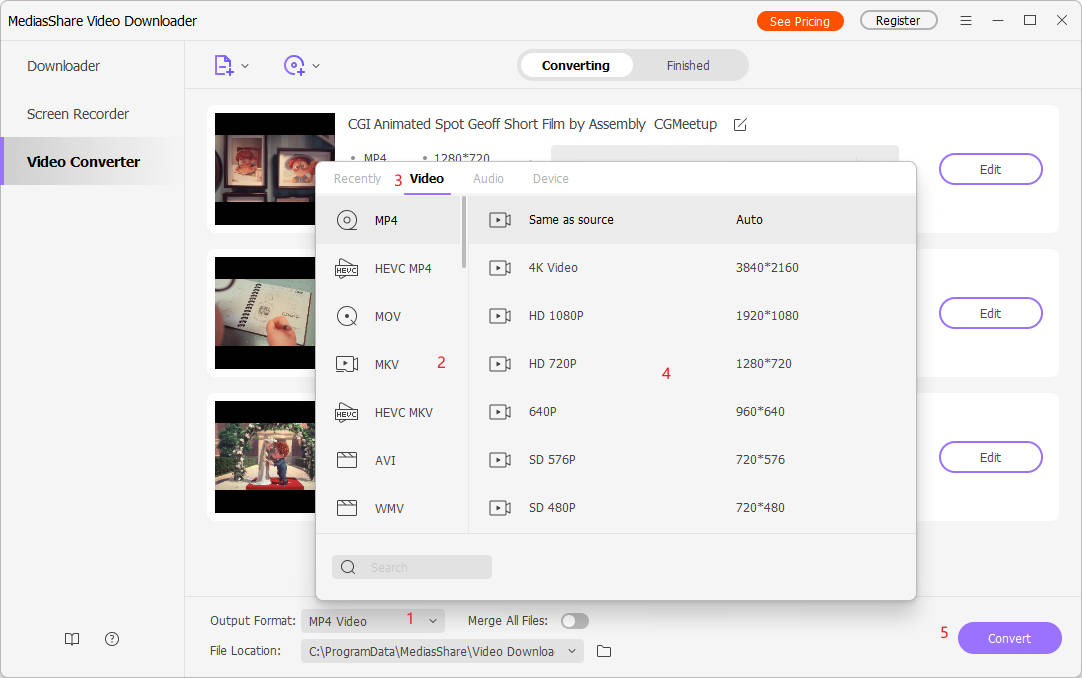Screen dimensions: 1082x678
Task: Open the hamburger menu icon
Action: coord(965,21)
